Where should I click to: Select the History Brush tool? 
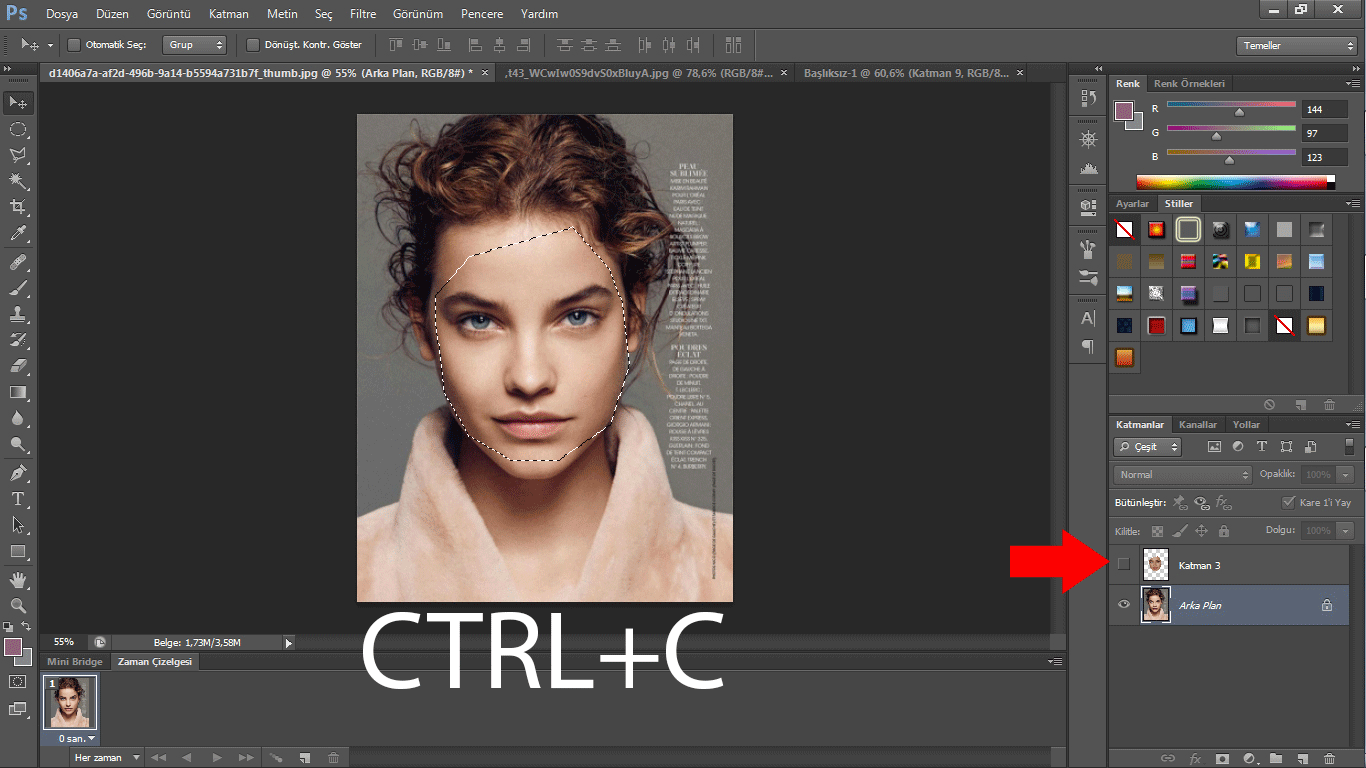click(18, 340)
